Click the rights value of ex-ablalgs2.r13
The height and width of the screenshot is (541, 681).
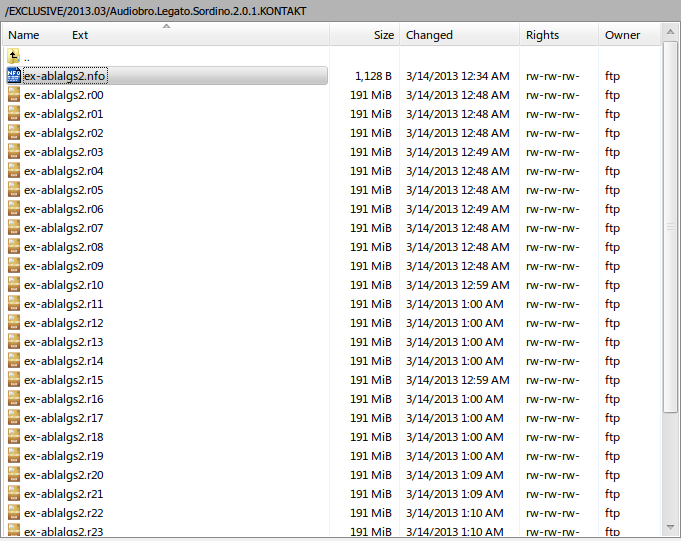[x=552, y=343]
